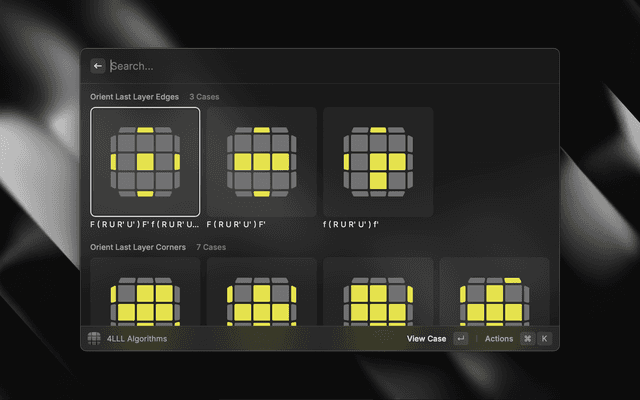The height and width of the screenshot is (400, 640).
Task: Open the fourth corner case in the last column
Action: click(494, 291)
